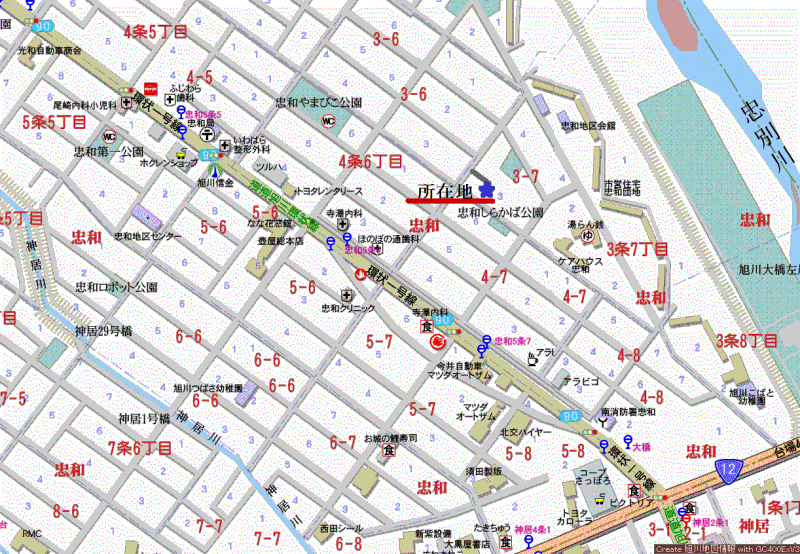Select the 忠和地区会館 label
Image resolution: width=800 pixels, height=554 pixels.
(x=588, y=125)
